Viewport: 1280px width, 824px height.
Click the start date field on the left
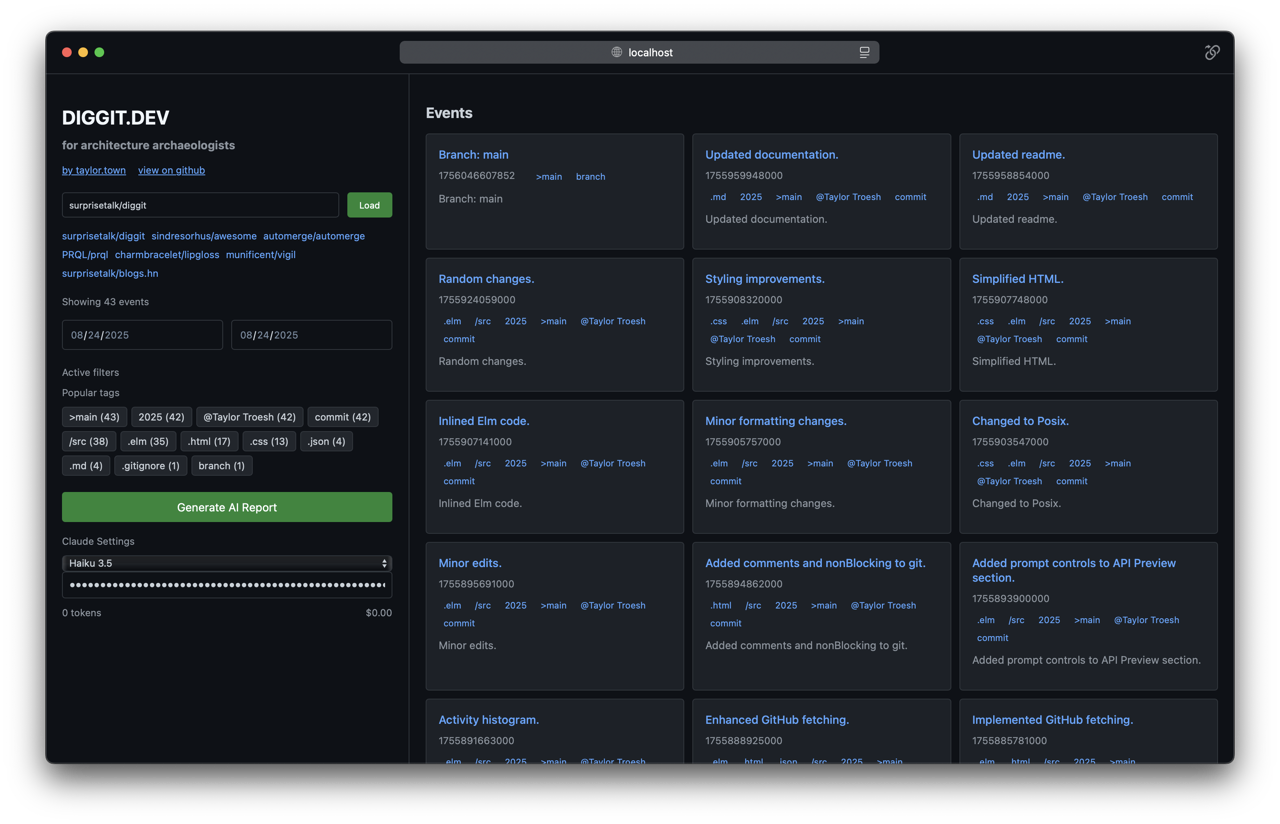coord(142,335)
